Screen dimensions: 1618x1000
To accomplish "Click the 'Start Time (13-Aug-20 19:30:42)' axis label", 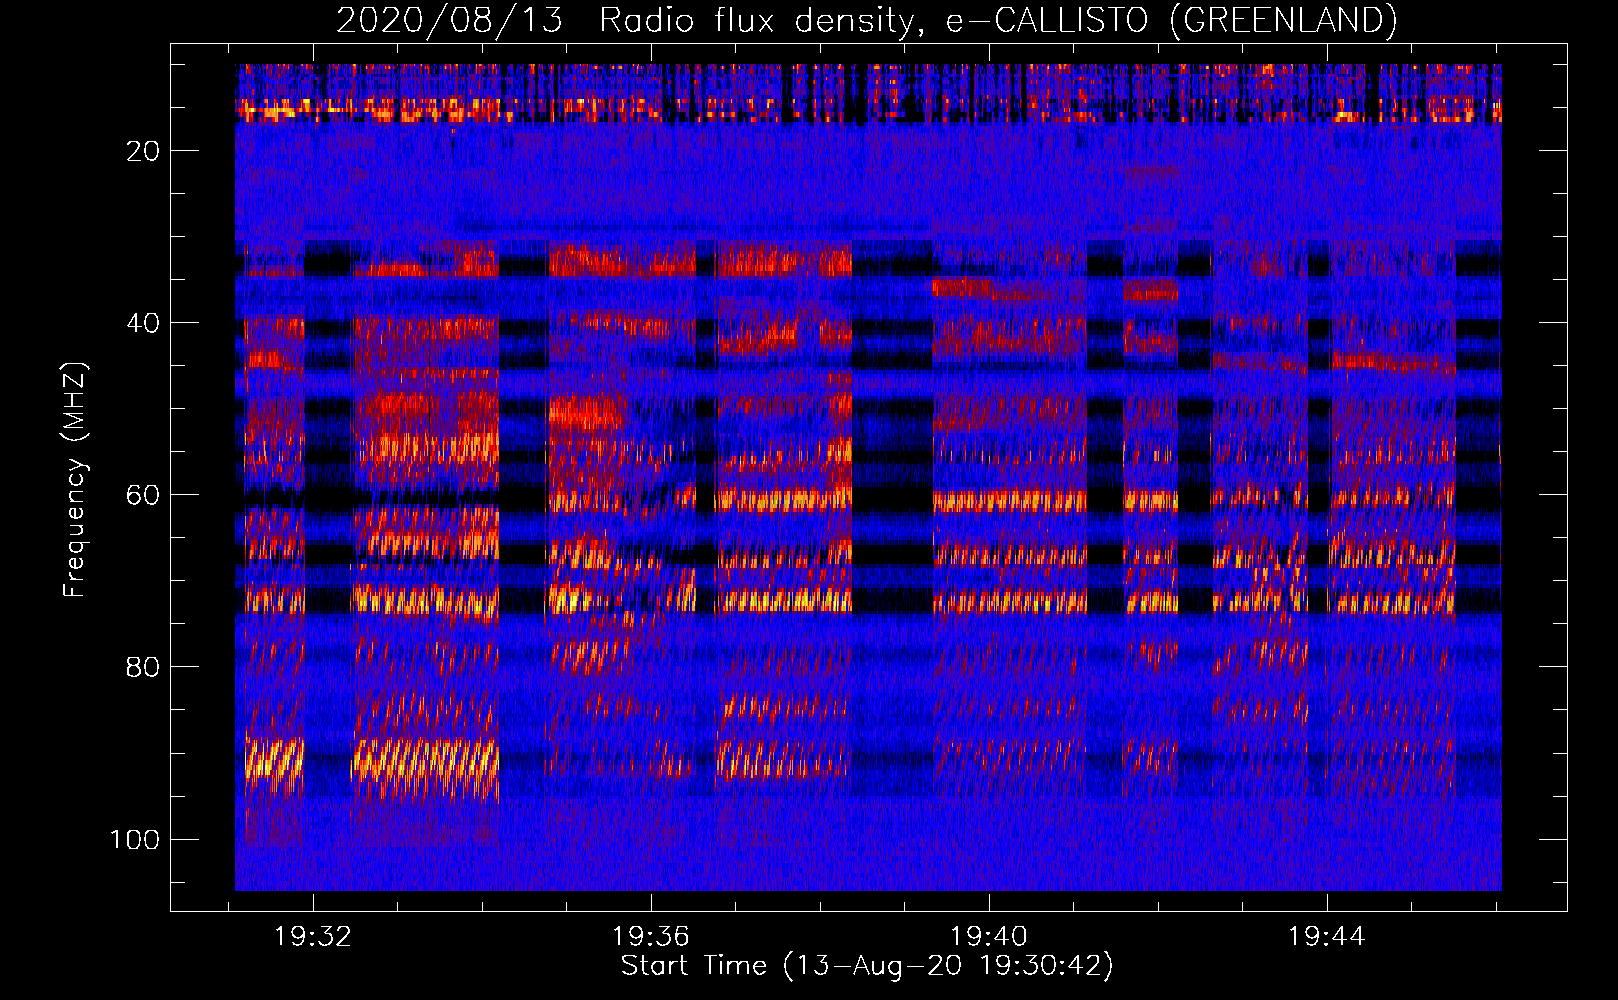I will click(x=867, y=966).
